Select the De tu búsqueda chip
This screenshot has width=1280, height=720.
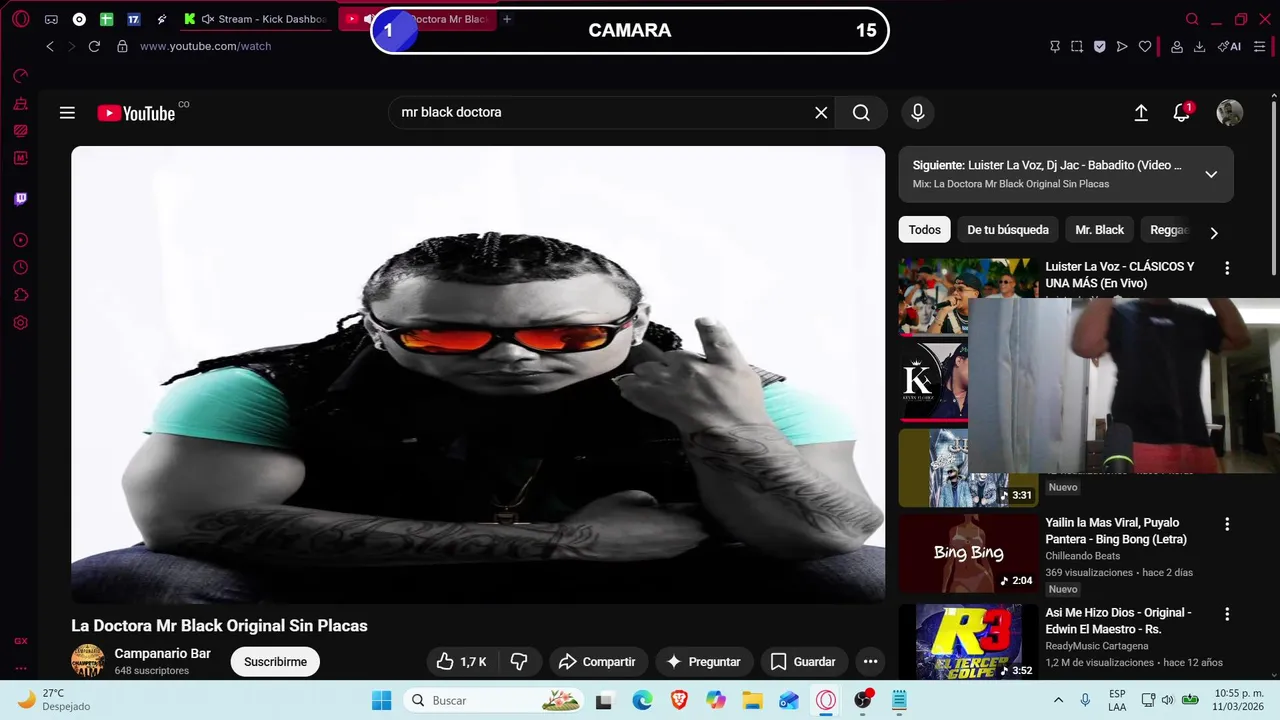(1008, 230)
